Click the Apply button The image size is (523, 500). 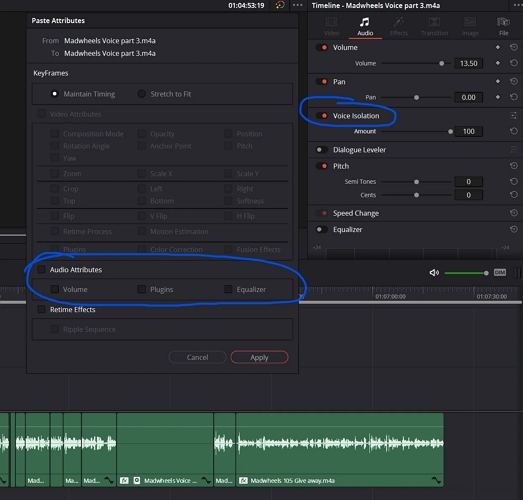[x=259, y=357]
